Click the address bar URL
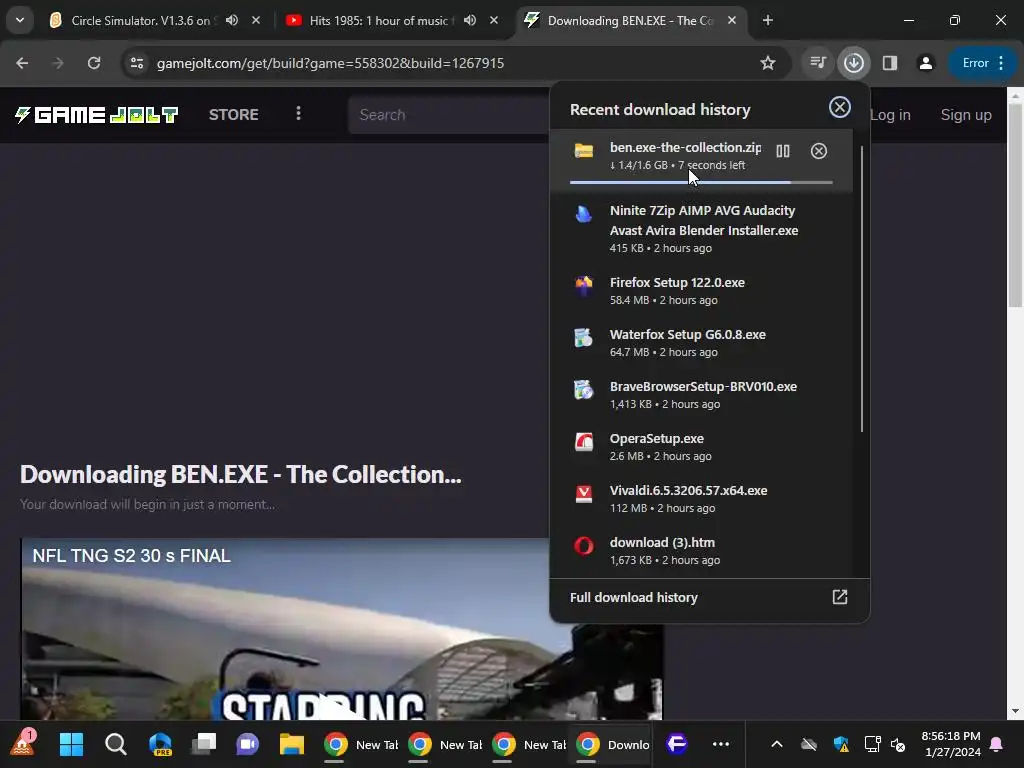Screen dimensions: 1024x768 coord(330,63)
